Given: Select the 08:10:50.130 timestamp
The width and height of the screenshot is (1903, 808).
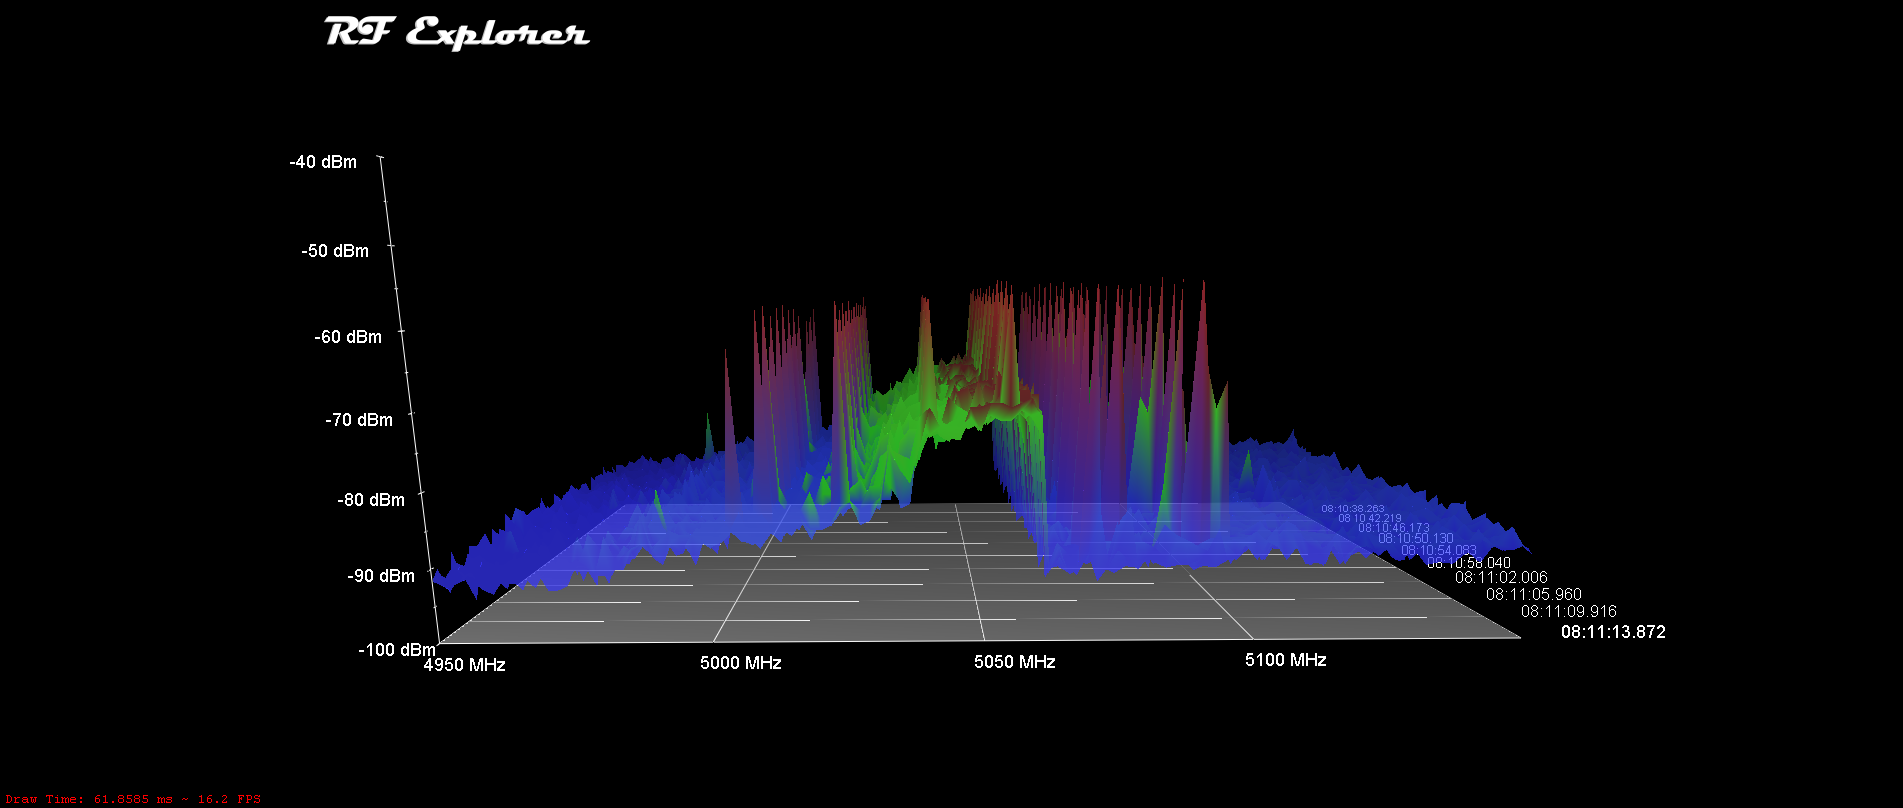Looking at the screenshot, I should pos(1415,538).
